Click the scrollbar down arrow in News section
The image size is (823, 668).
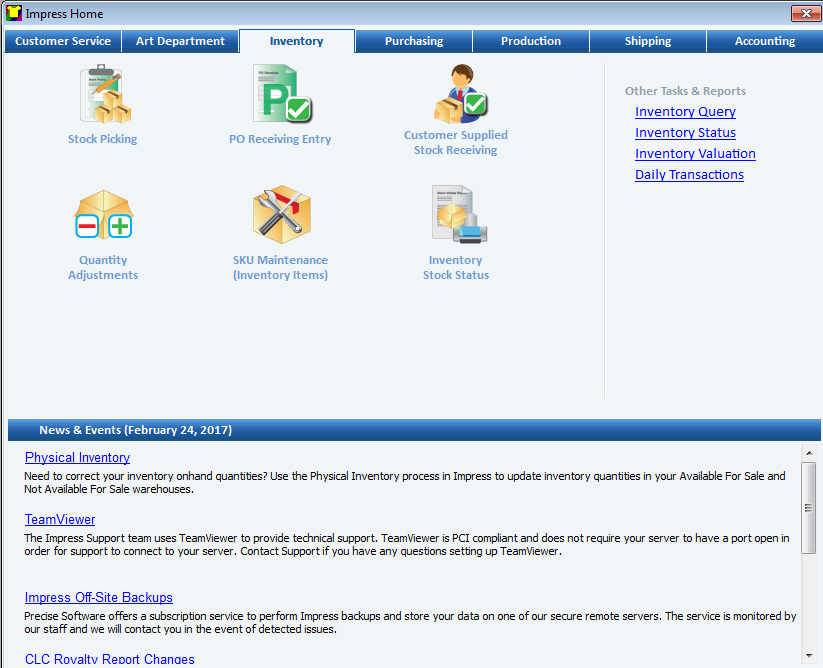pos(810,655)
